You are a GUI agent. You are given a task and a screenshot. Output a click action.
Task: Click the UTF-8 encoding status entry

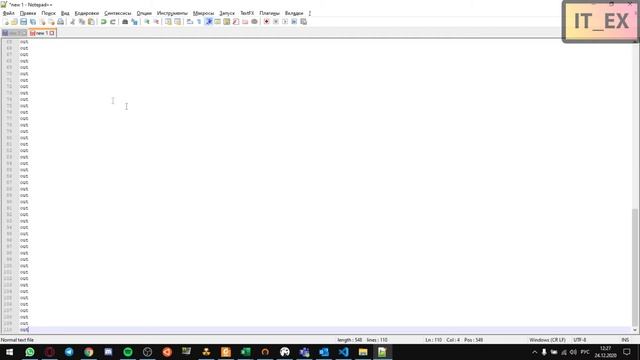[x=580, y=340]
